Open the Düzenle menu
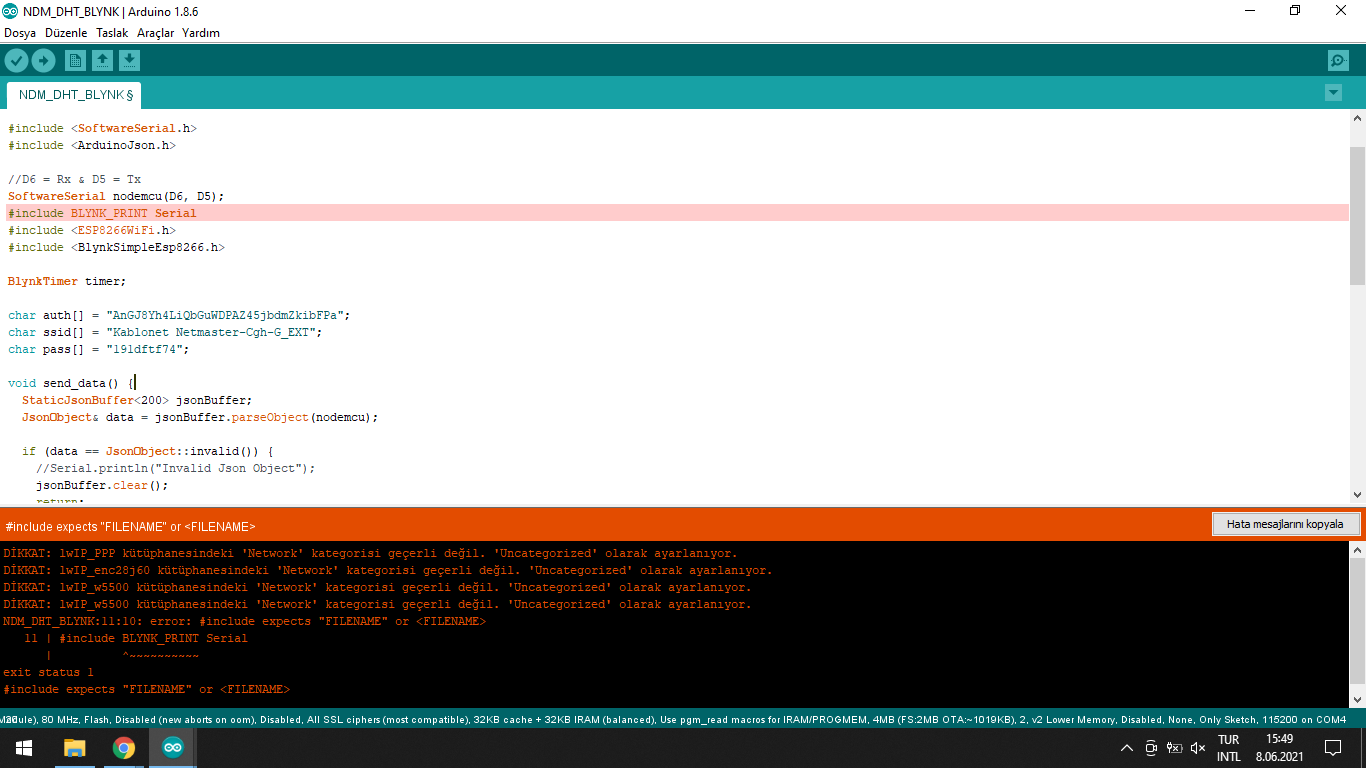1366x768 pixels. tap(66, 33)
